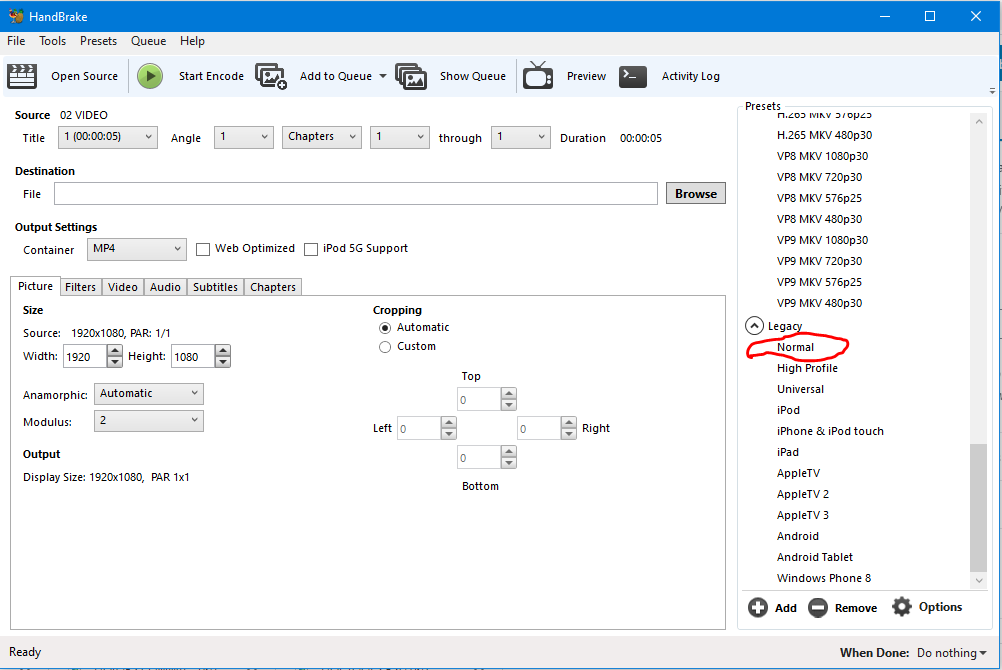Open the Anamorphic dropdown
1002x670 pixels.
(148, 394)
